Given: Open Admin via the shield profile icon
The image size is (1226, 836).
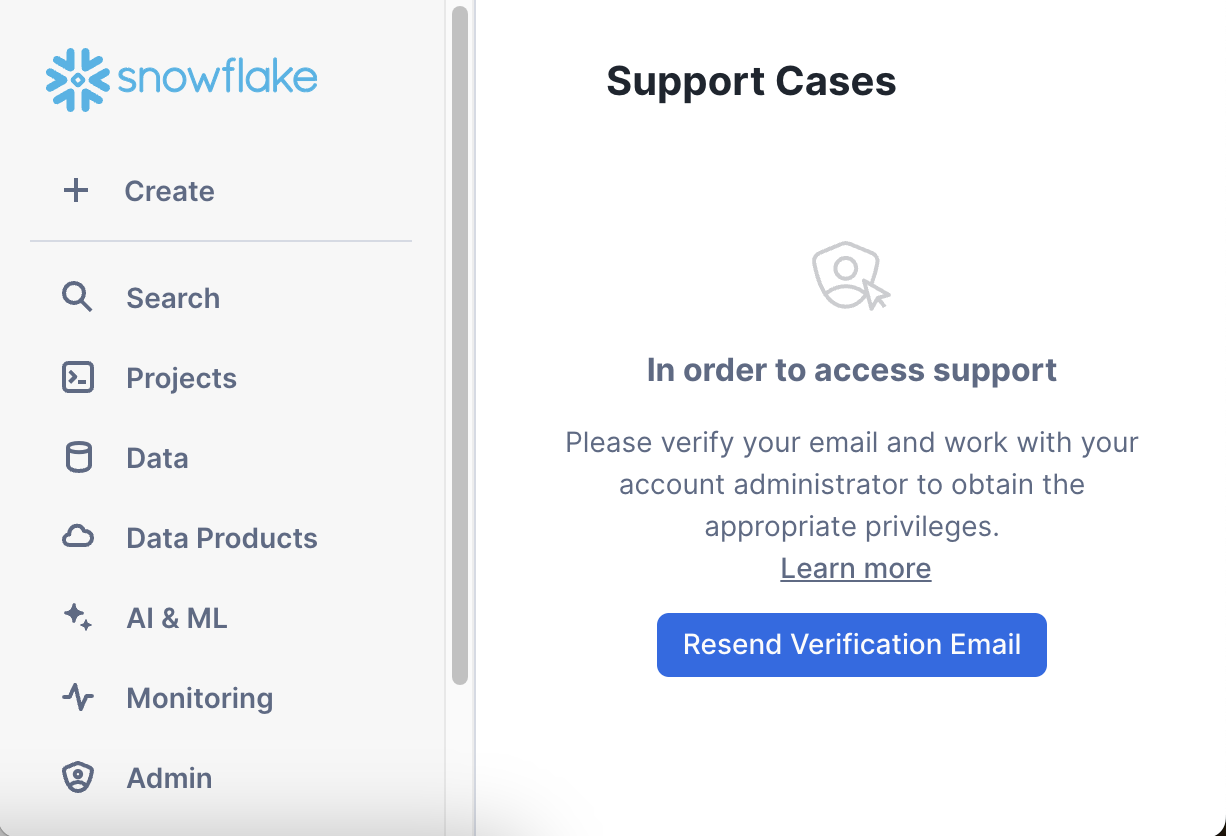Looking at the screenshot, I should click(x=77, y=777).
